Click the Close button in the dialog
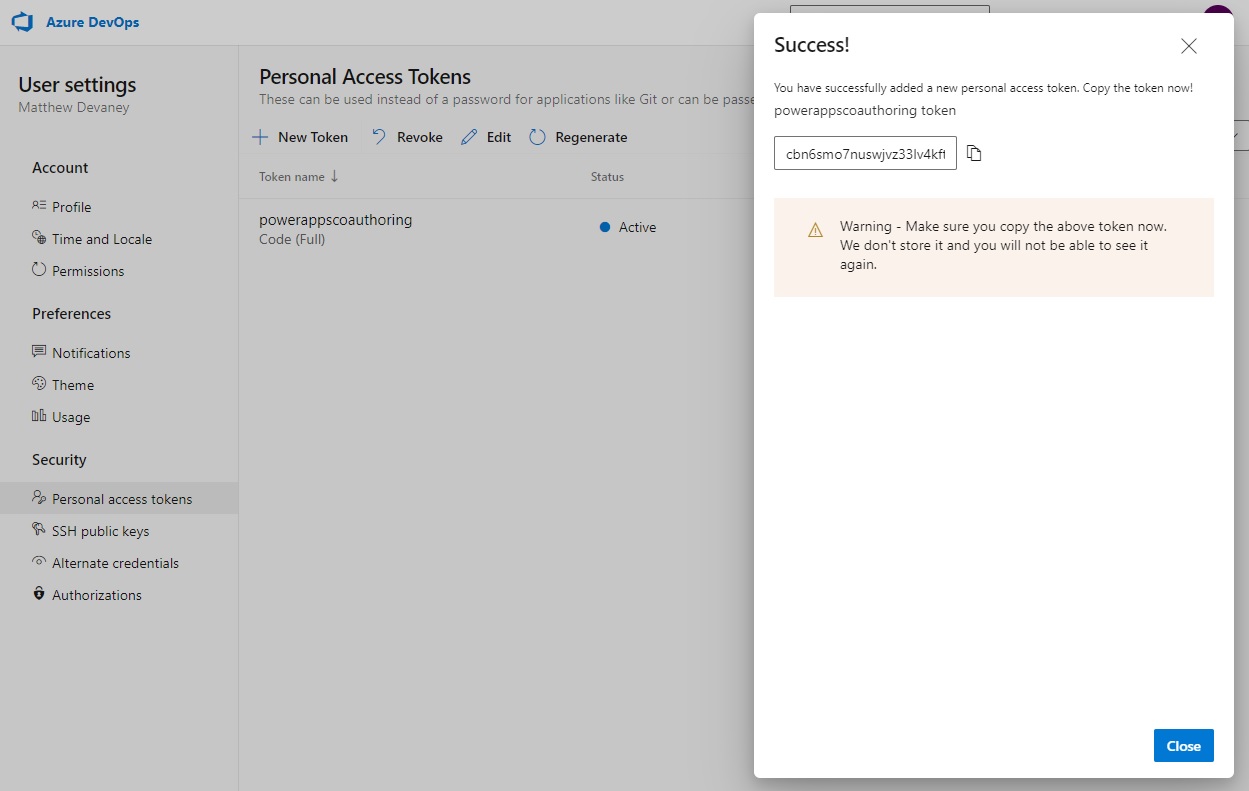 click(x=1183, y=745)
